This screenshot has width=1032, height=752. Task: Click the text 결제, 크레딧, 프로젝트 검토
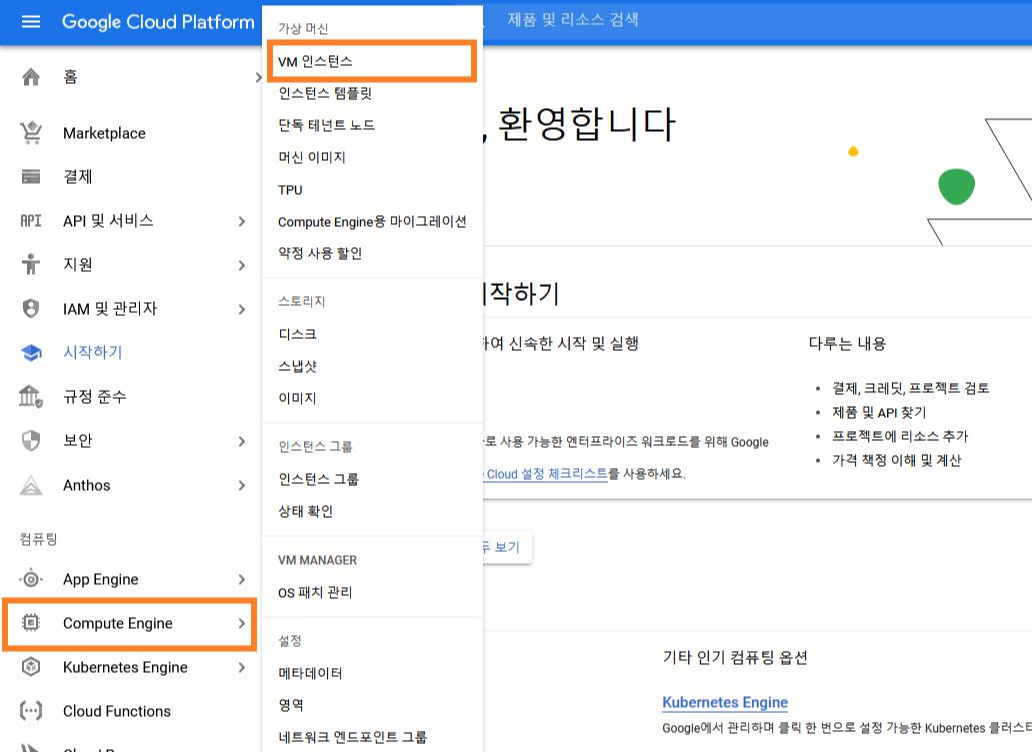[x=911, y=388]
